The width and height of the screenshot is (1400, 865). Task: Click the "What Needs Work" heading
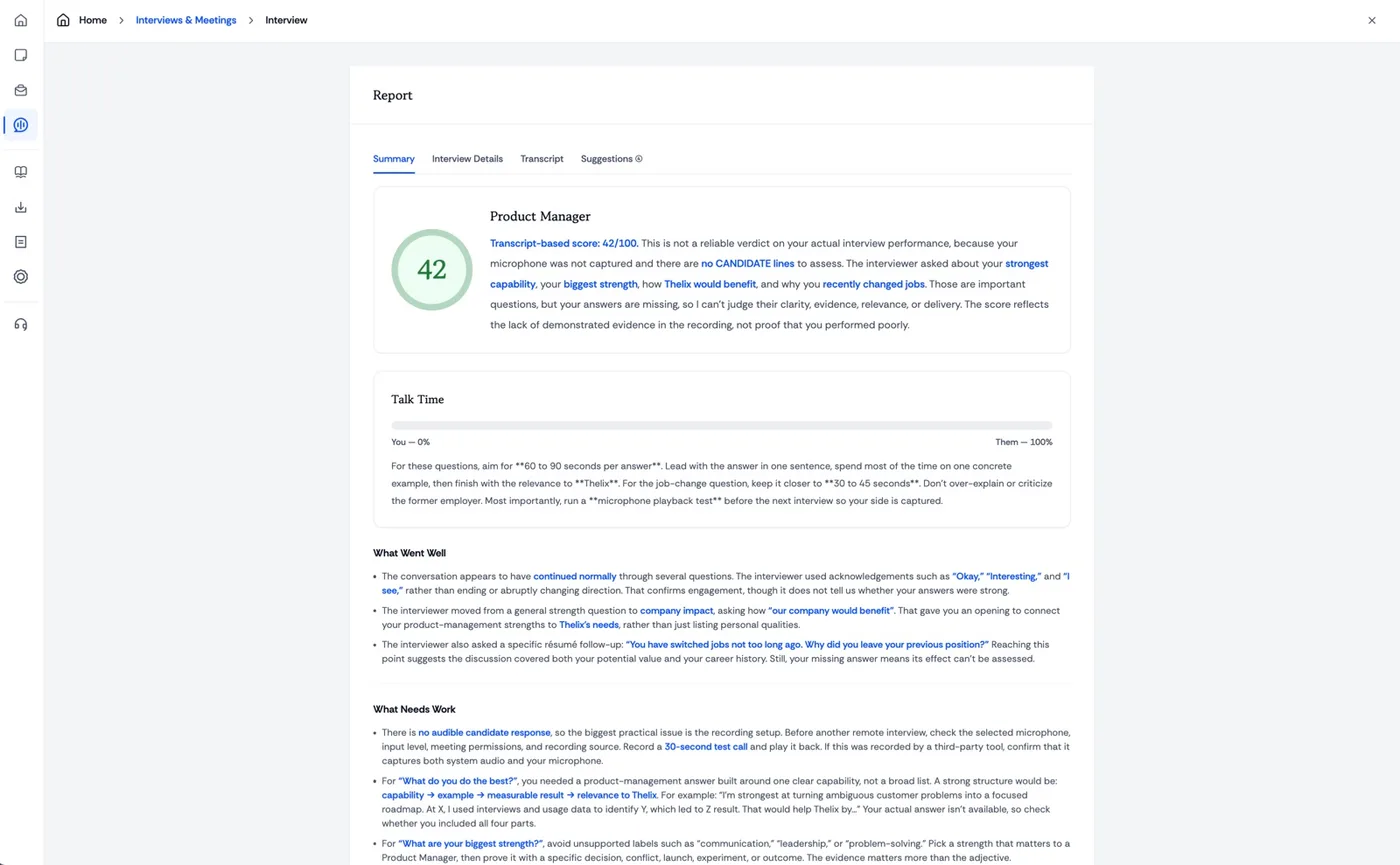click(414, 710)
